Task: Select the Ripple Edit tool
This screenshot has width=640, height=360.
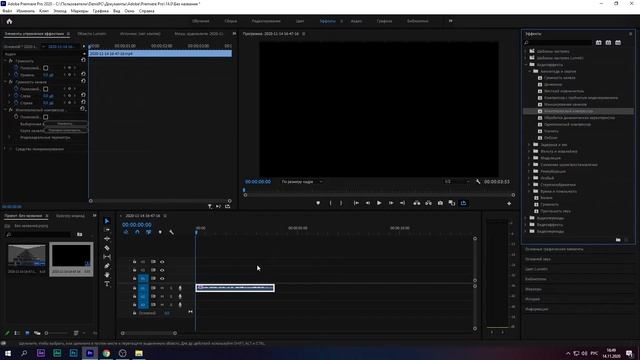Action: coord(107,239)
